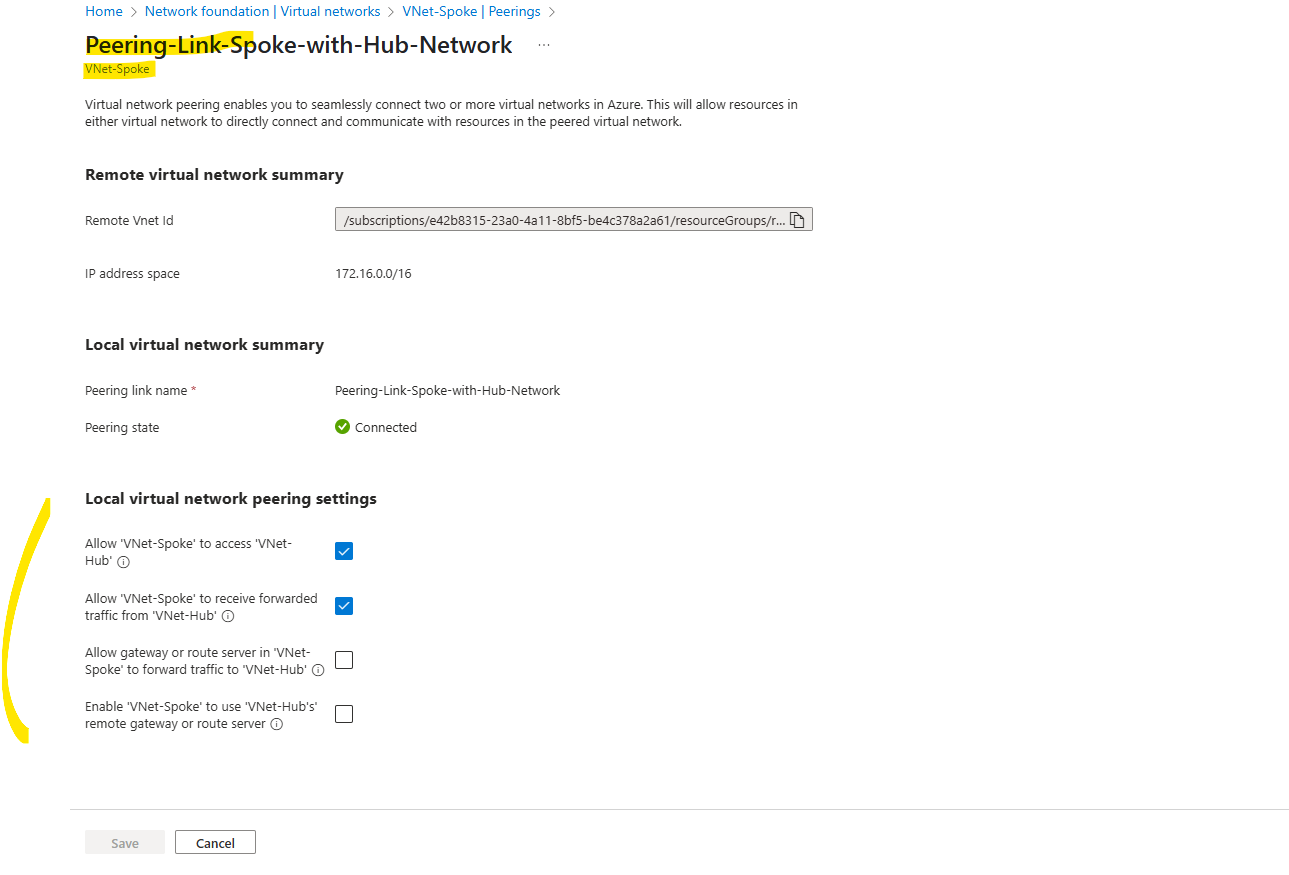Viewport: 1289px width, 875px height.
Task: Click the Cancel button
Action: click(215, 843)
